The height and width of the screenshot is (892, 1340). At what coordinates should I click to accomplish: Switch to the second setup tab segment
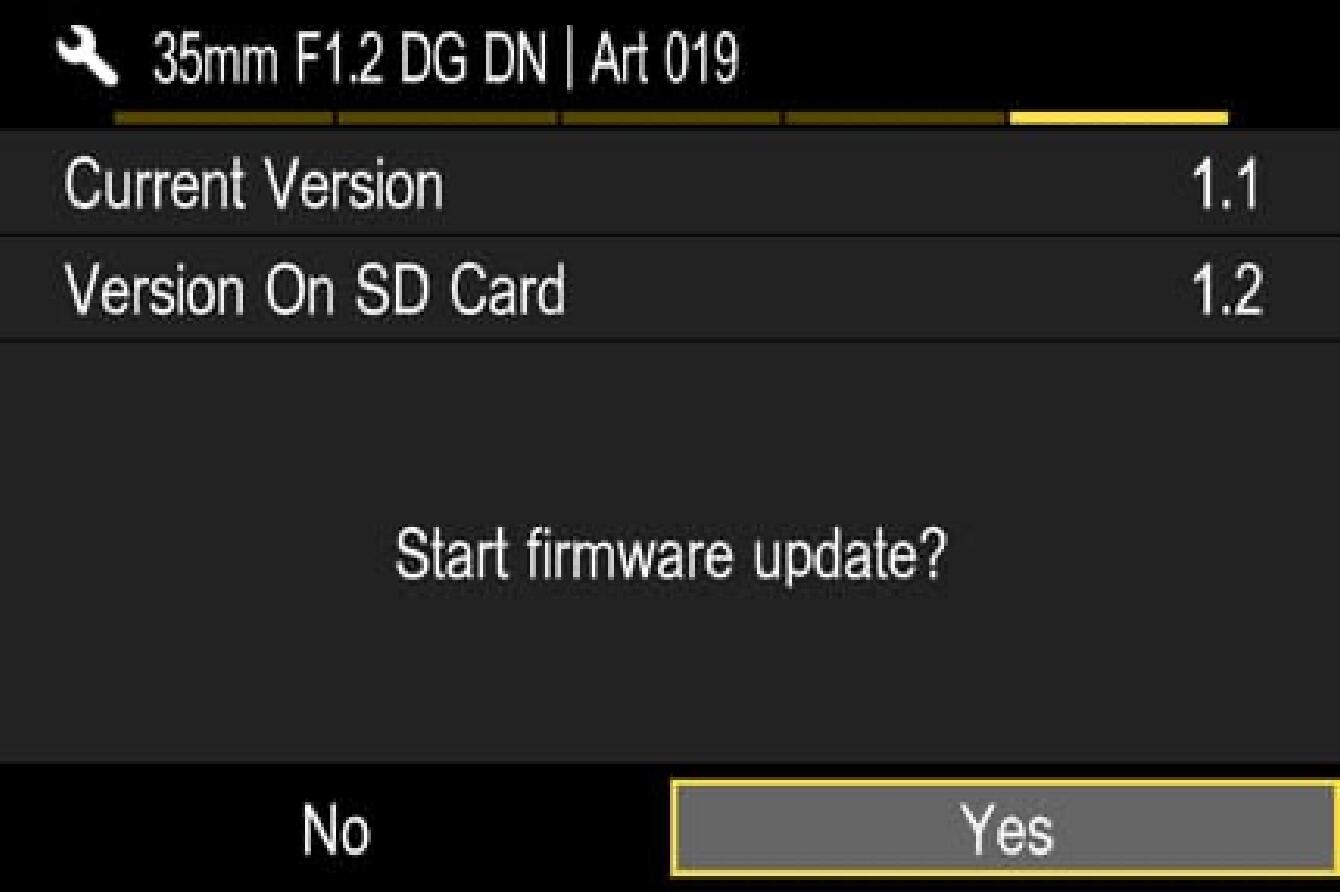(x=447, y=118)
